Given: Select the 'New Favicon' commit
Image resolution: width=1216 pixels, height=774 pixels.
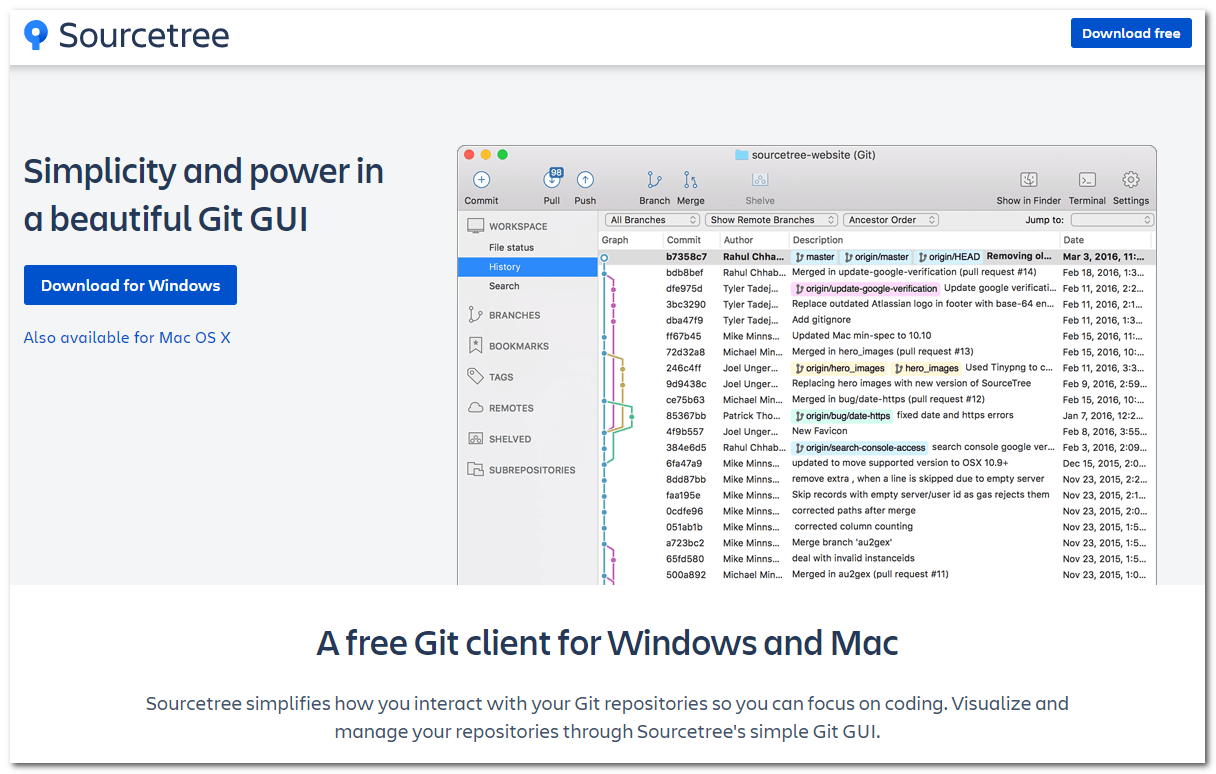Looking at the screenshot, I should pos(877,431).
